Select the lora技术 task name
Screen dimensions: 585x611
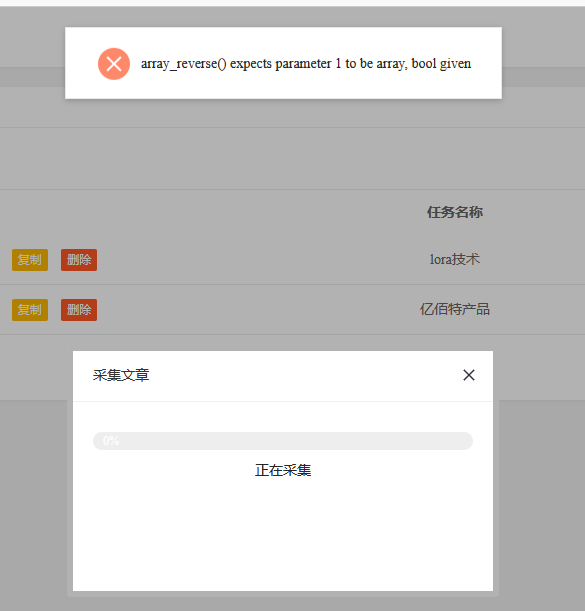click(x=454, y=260)
